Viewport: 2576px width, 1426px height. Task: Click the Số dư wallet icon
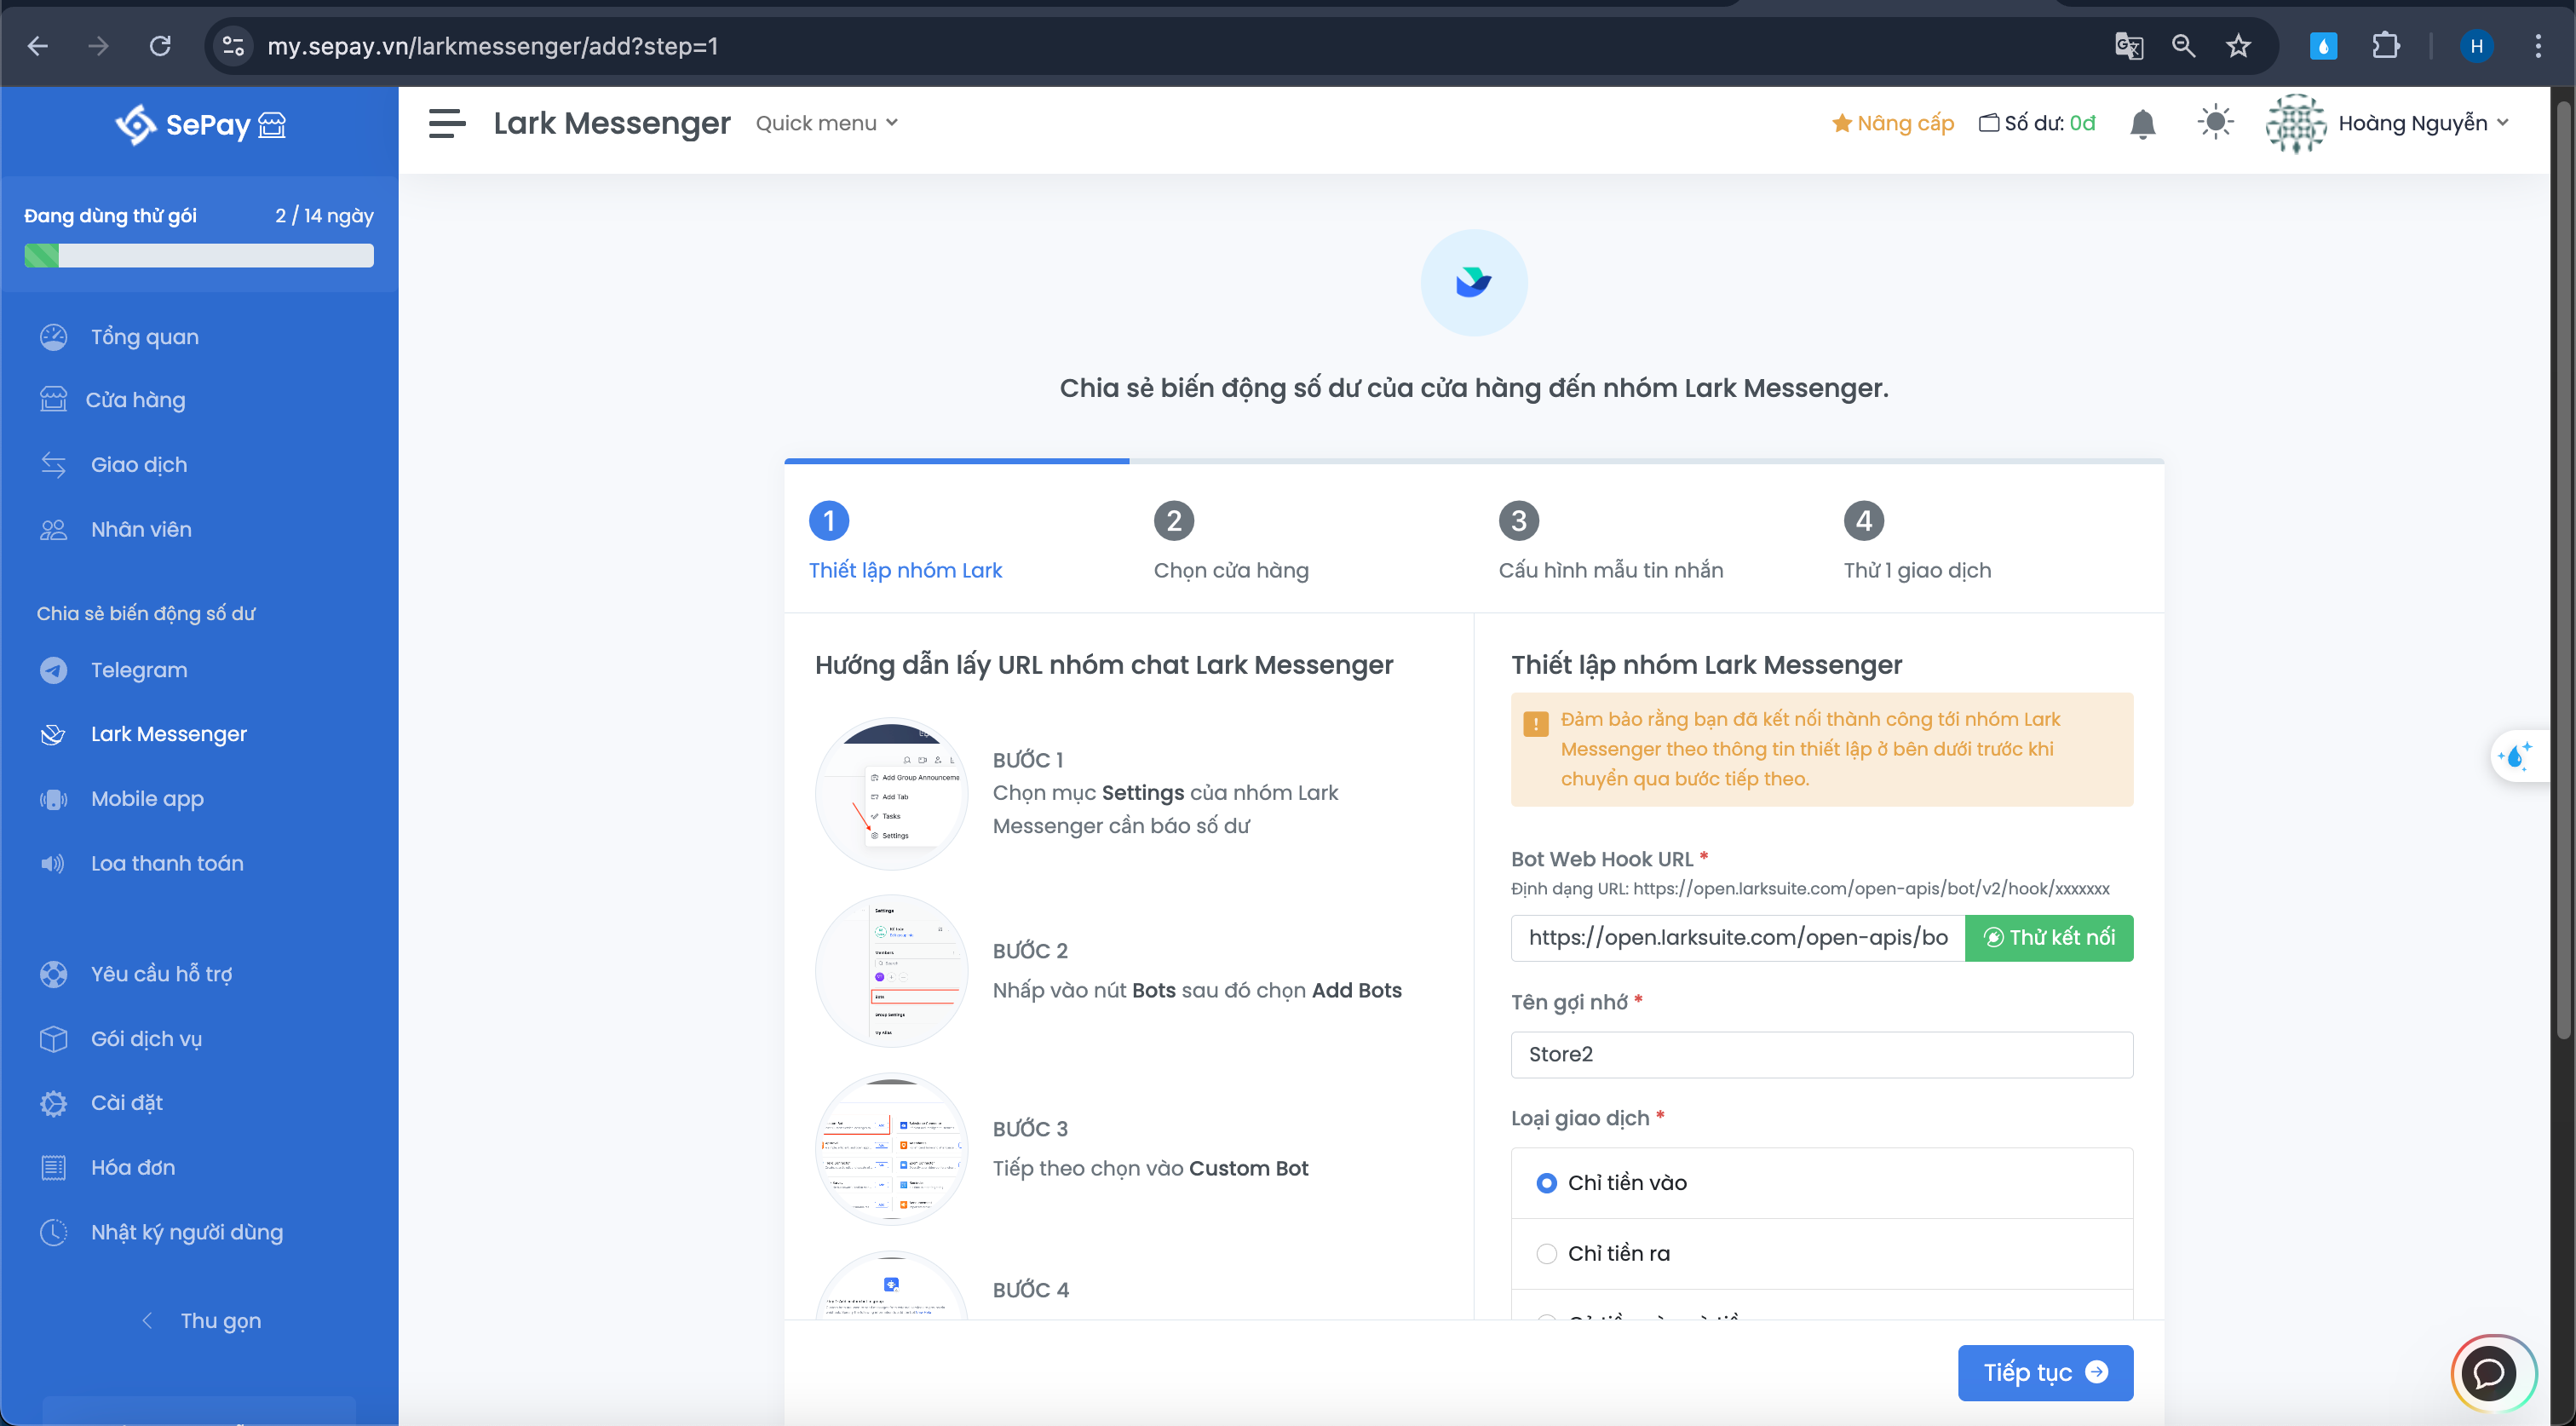pyautogui.click(x=1989, y=123)
